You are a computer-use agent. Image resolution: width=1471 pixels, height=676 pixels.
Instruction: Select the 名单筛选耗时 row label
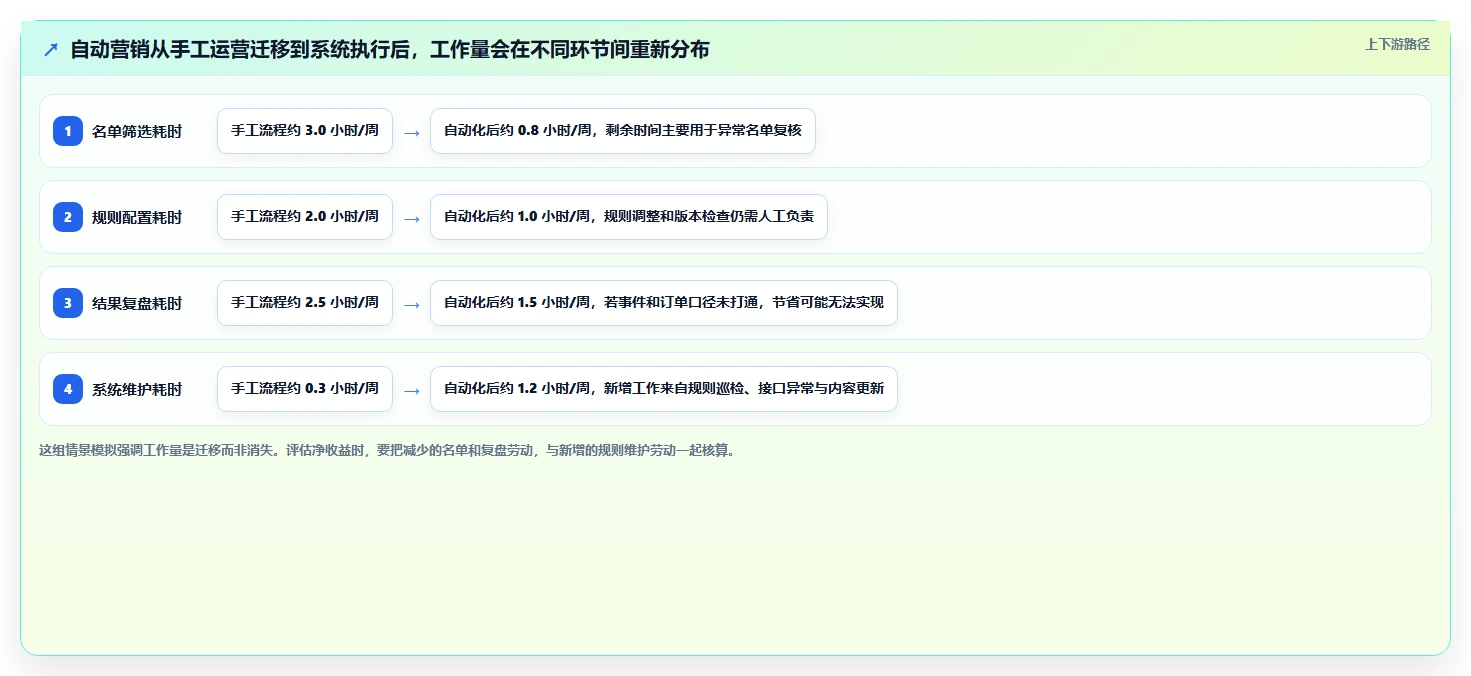pyautogui.click(x=137, y=131)
